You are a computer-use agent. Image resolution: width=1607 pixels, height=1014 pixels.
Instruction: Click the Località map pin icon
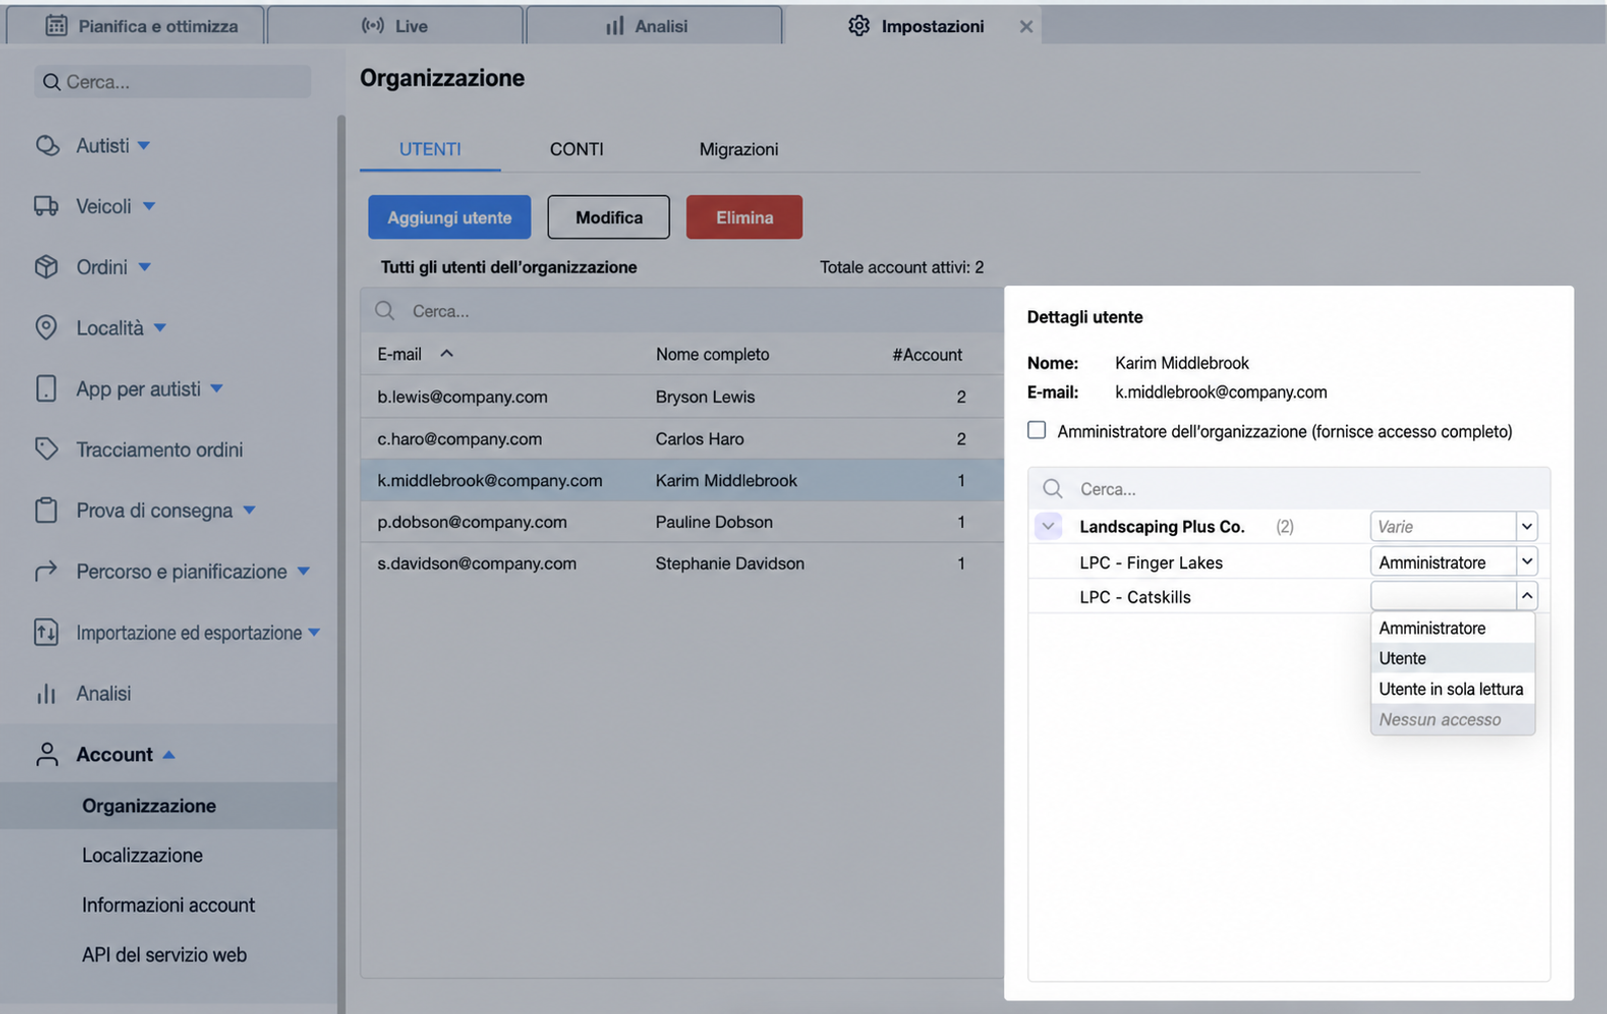(46, 328)
